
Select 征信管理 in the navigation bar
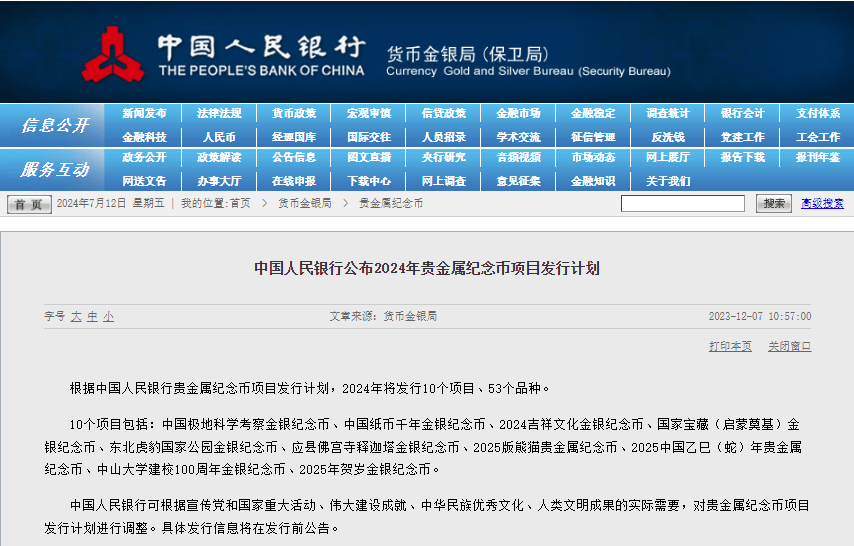tap(593, 137)
